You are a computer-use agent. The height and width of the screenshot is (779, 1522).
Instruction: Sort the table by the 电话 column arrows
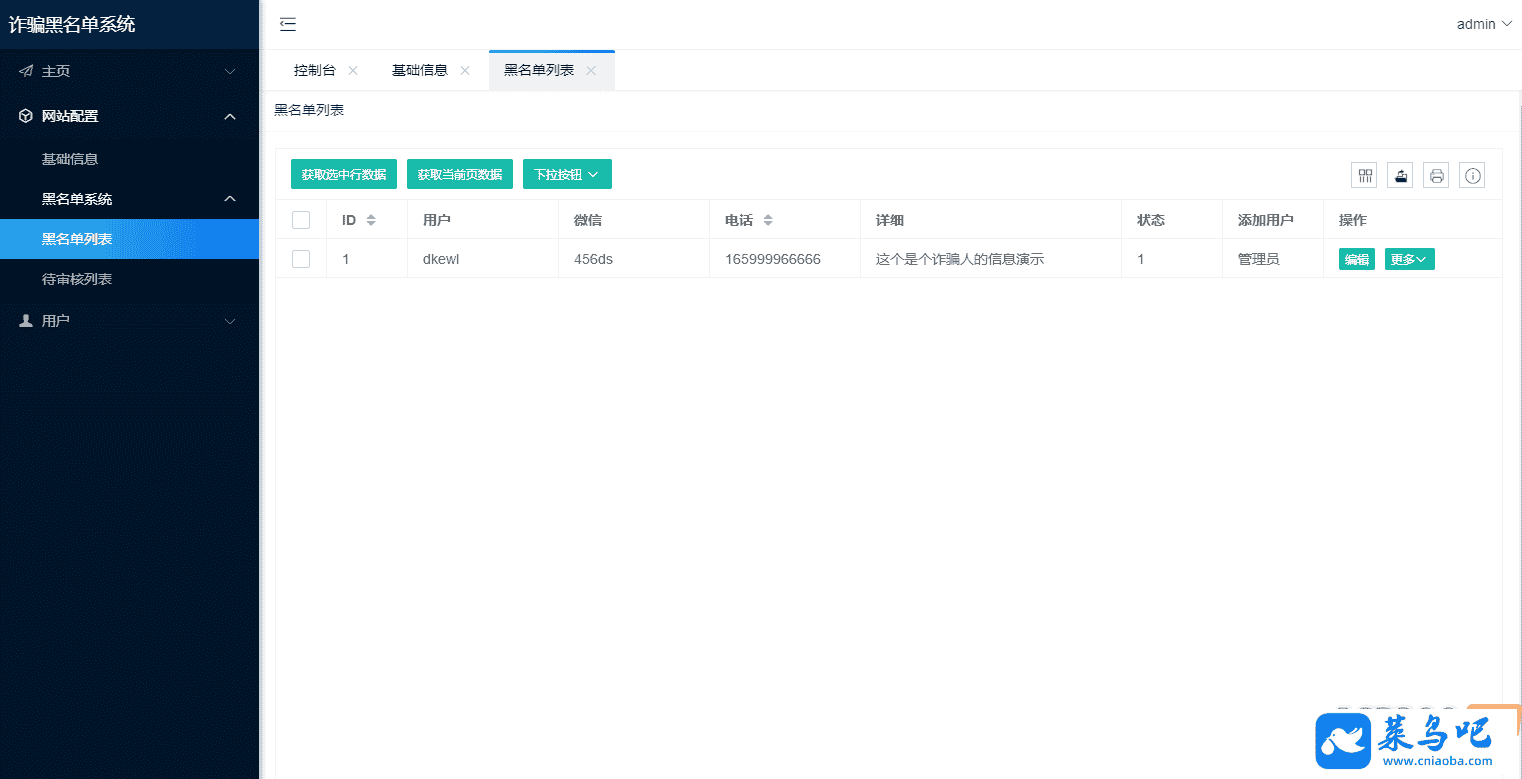click(x=768, y=220)
